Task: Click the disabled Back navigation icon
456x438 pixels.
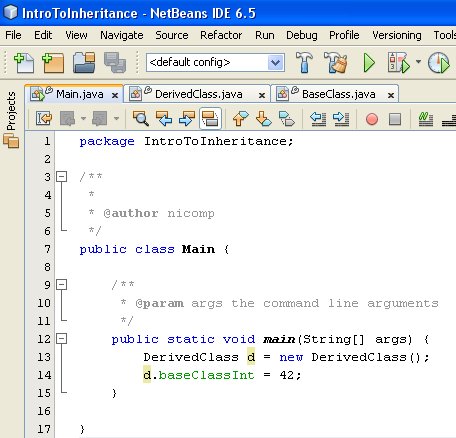Action: coord(67,118)
